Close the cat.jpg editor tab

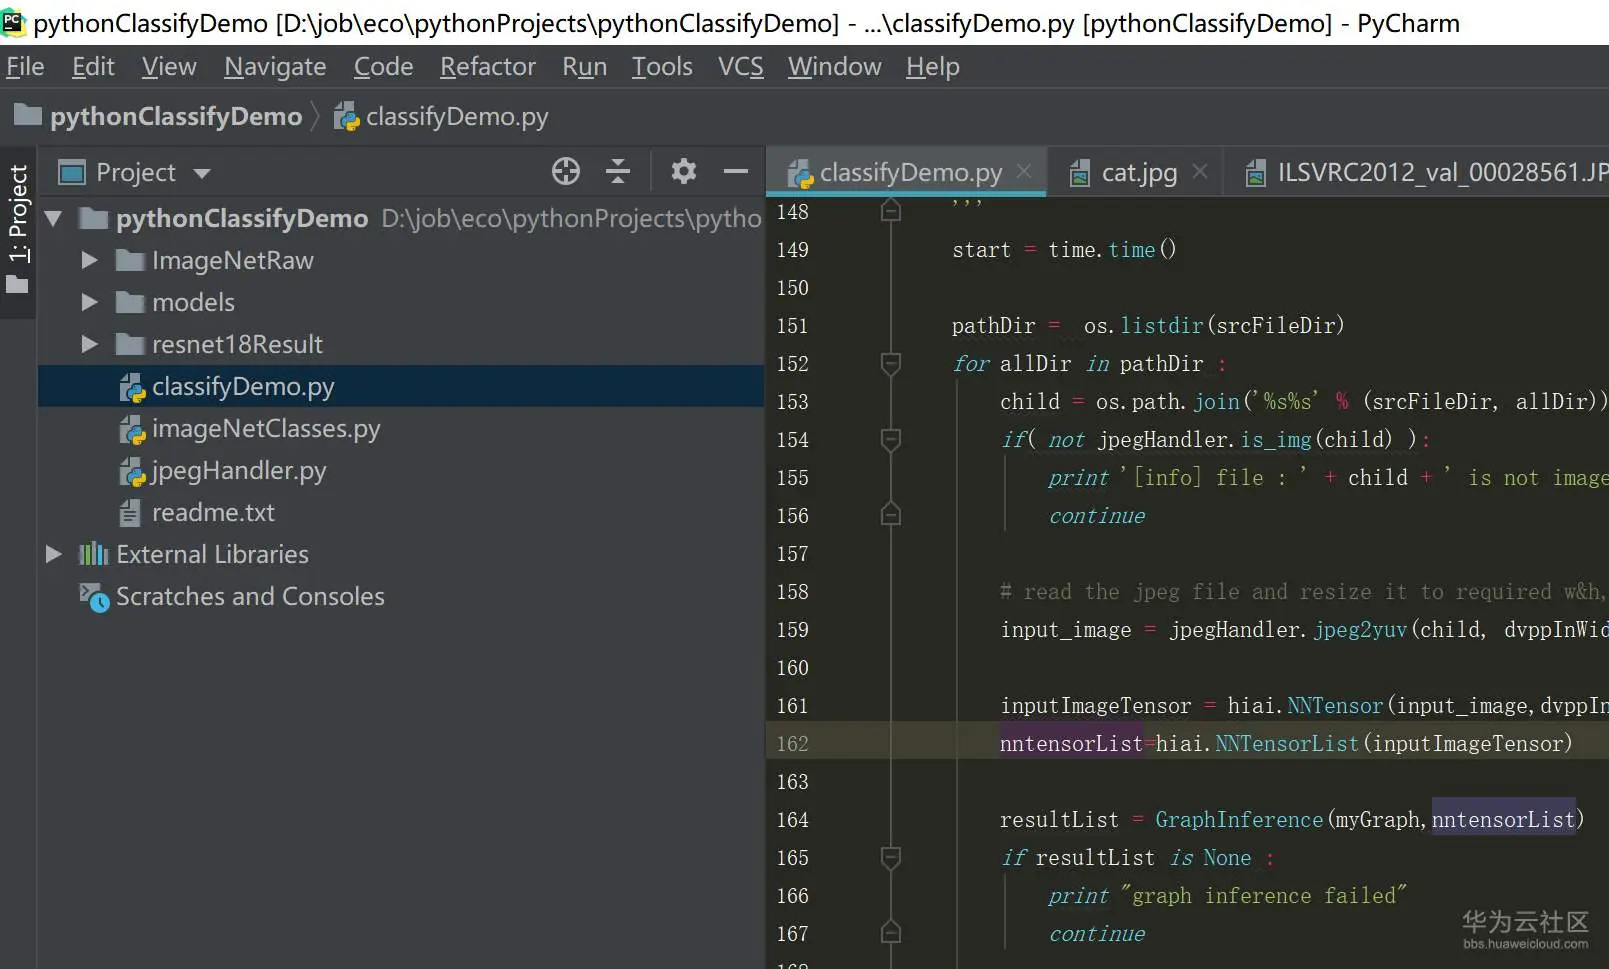1201,171
